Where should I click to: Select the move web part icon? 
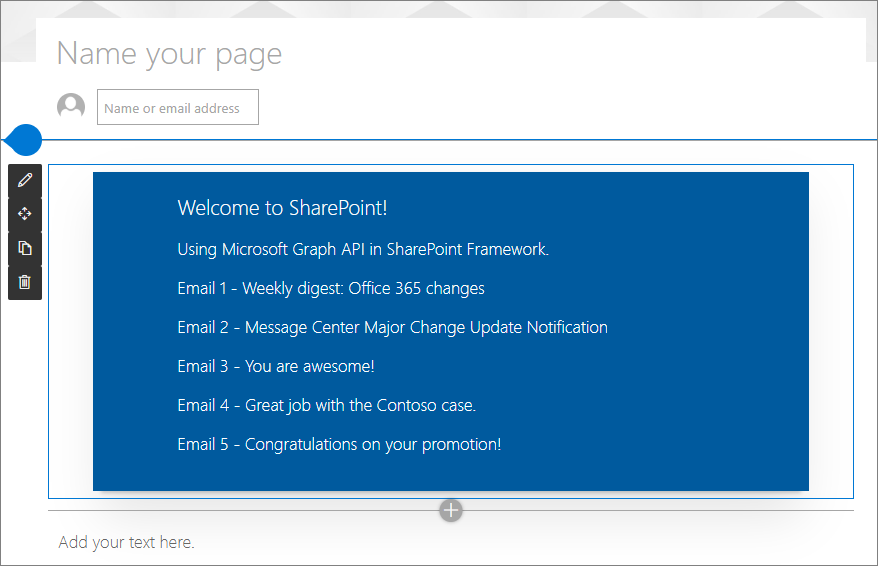[x=25, y=214]
